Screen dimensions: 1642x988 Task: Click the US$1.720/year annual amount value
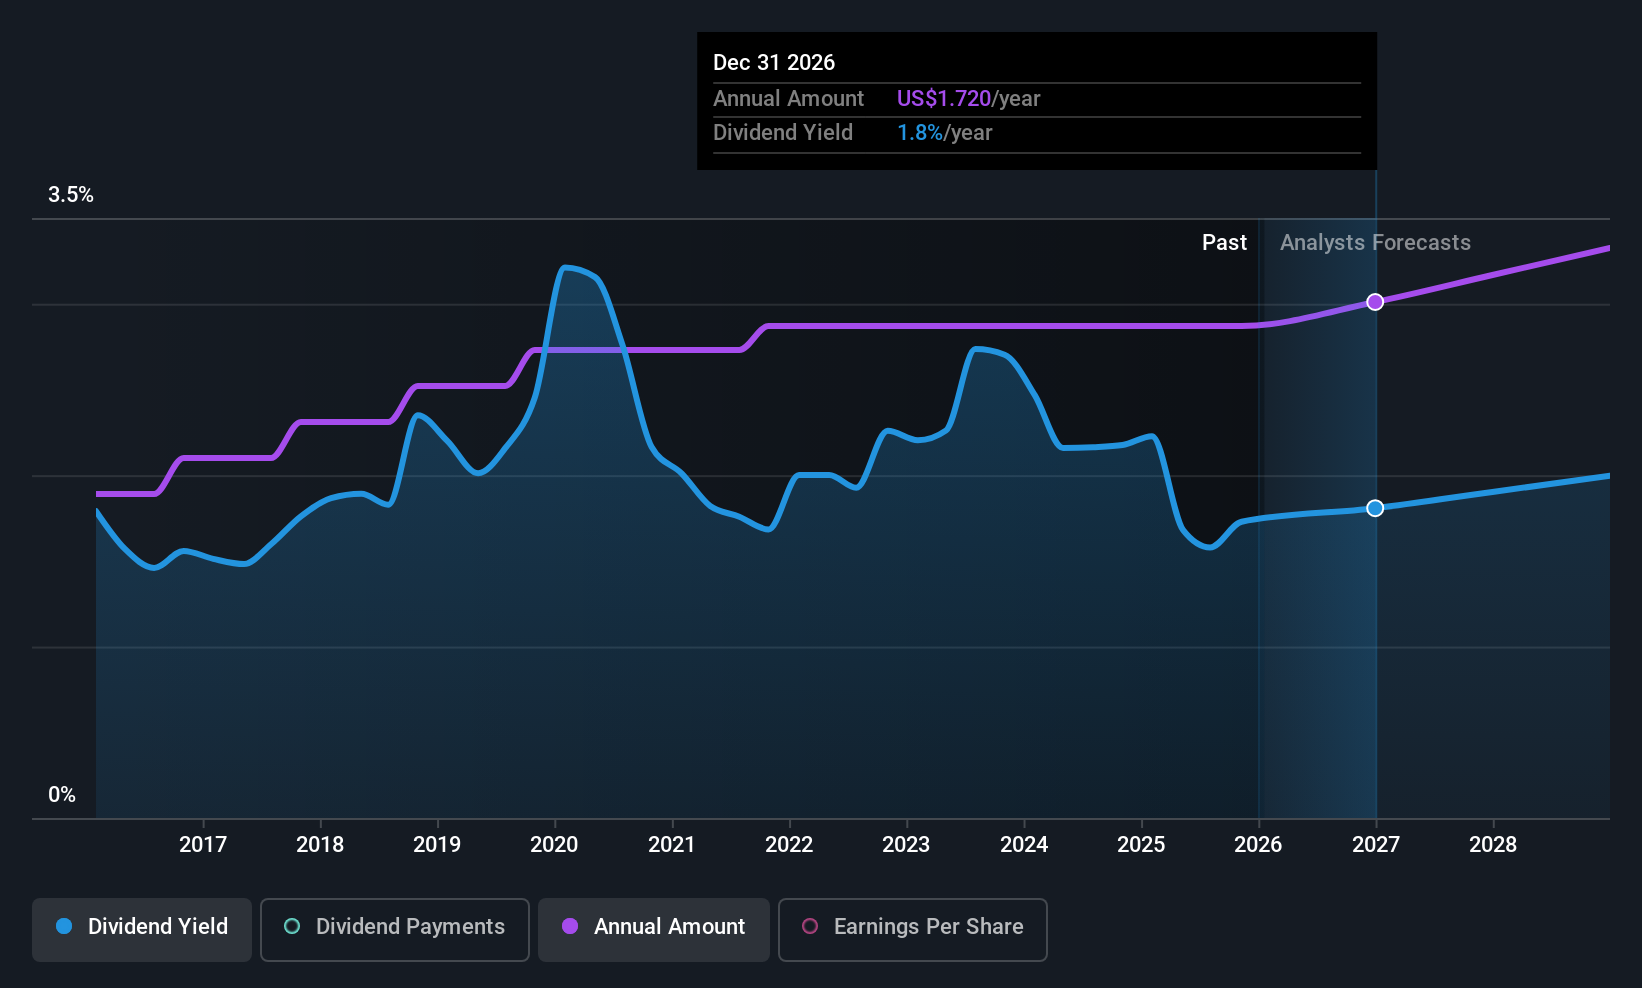968,99
